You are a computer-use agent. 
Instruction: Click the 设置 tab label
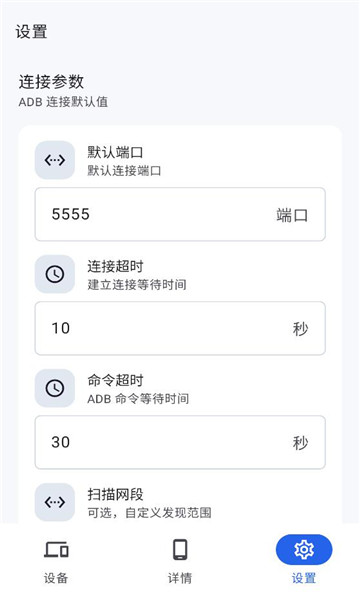[x=304, y=578]
